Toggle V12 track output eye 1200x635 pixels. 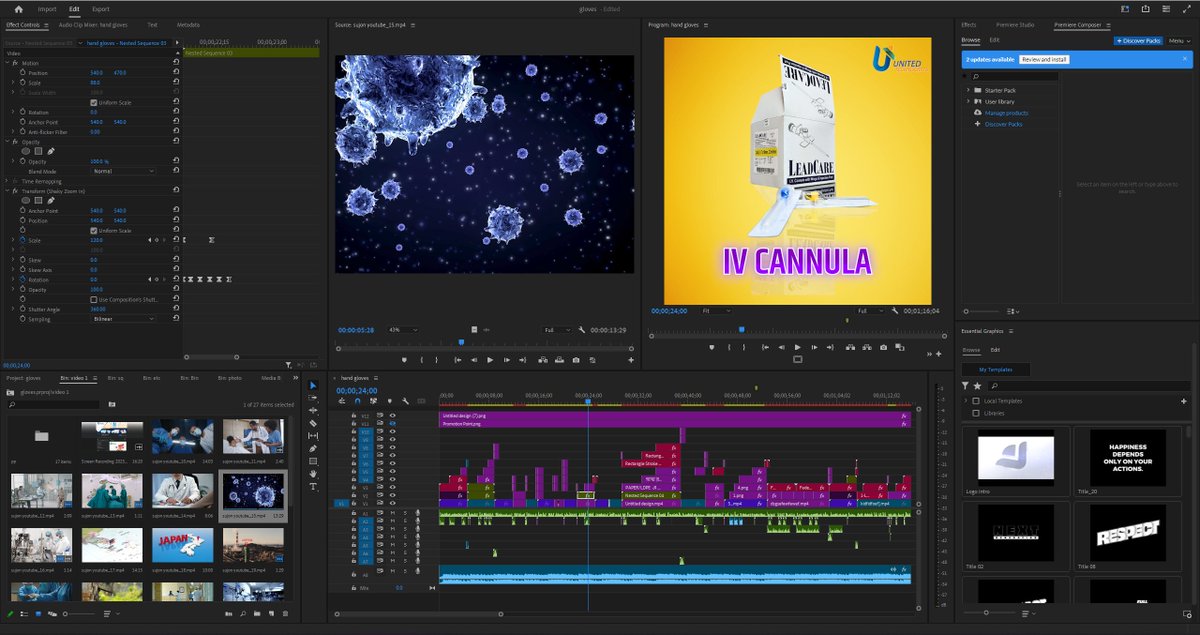pyautogui.click(x=392, y=415)
